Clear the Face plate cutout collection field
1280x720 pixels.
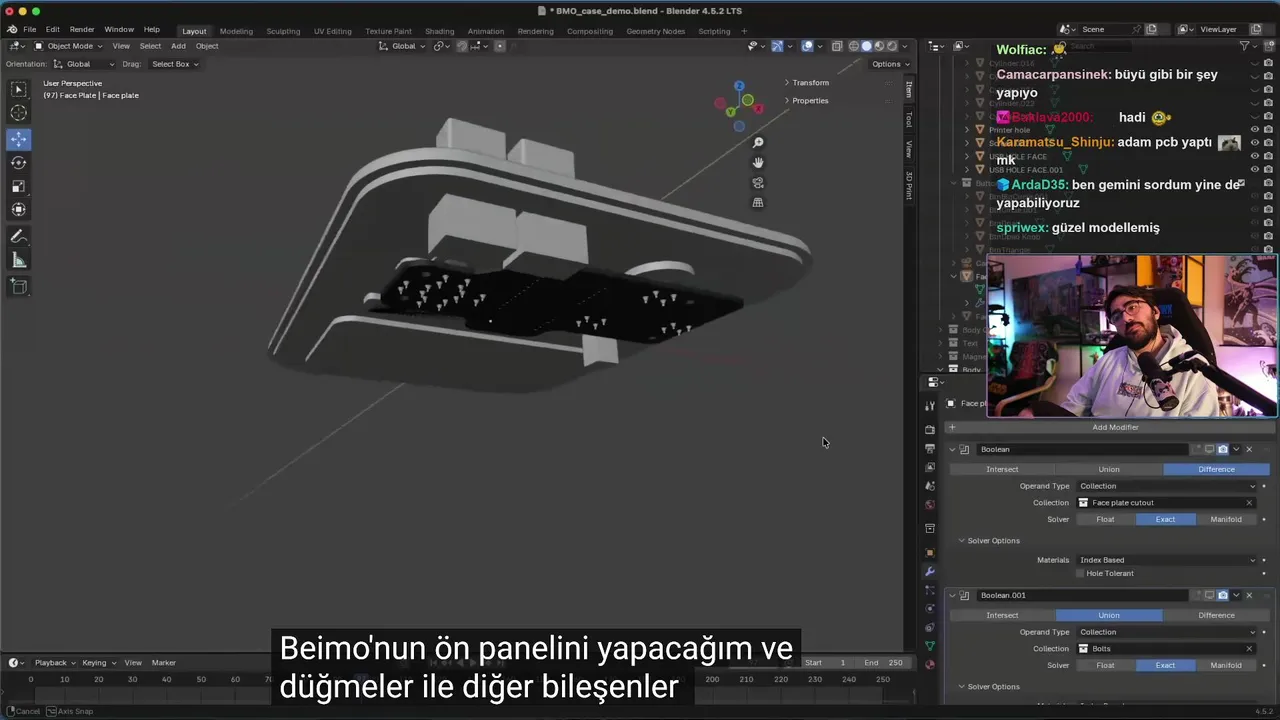pos(1249,503)
